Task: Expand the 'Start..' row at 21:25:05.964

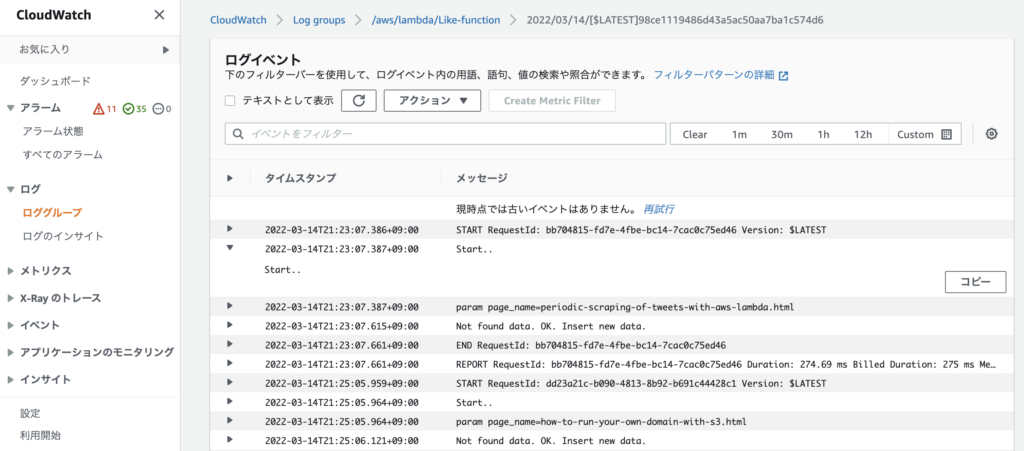Action: pos(230,401)
